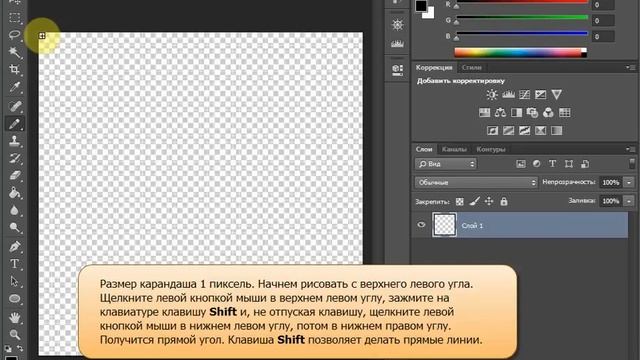Select the Zoom tool in toolbar
The height and width of the screenshot is (360, 640).
(15, 335)
